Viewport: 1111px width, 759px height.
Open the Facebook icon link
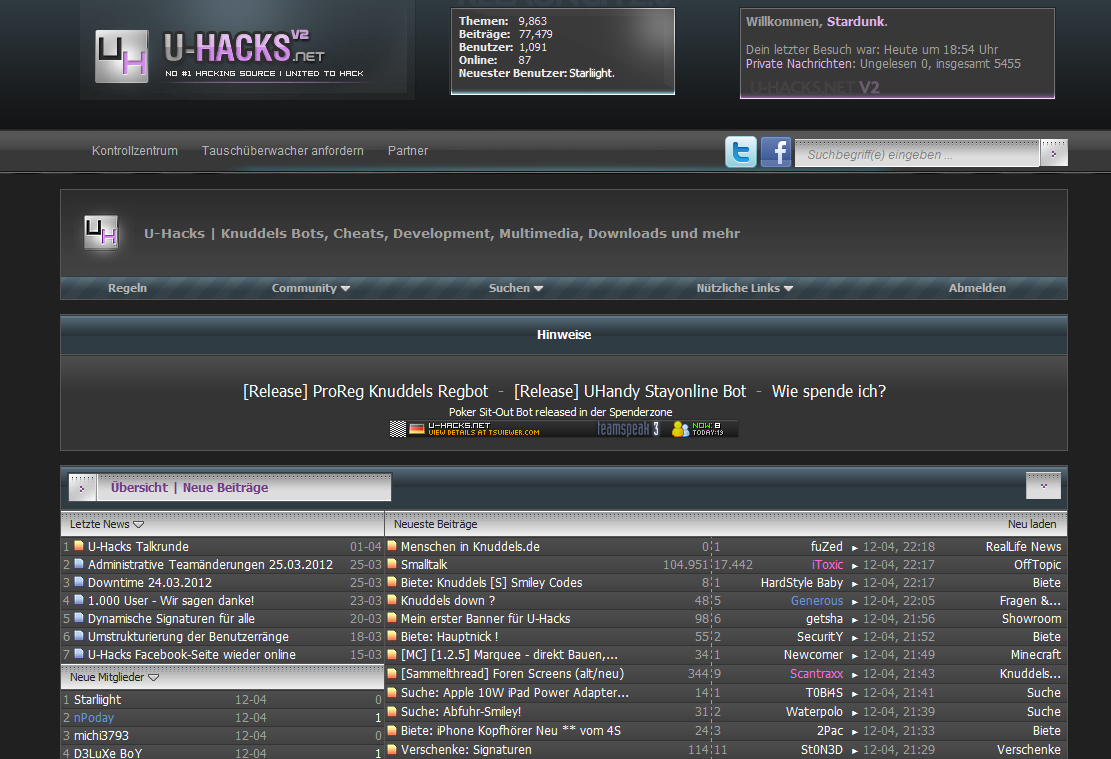[x=776, y=152]
